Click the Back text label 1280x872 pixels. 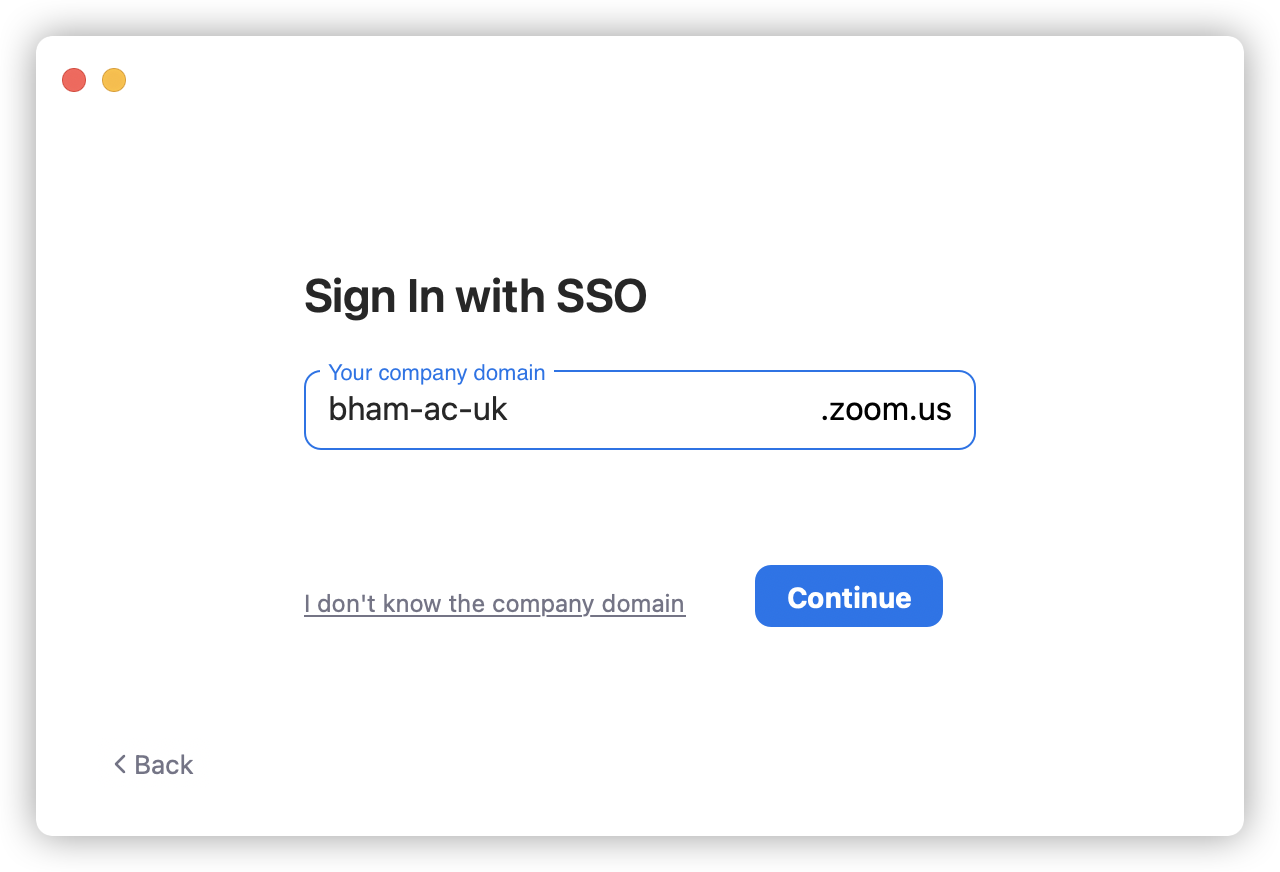pos(164,765)
